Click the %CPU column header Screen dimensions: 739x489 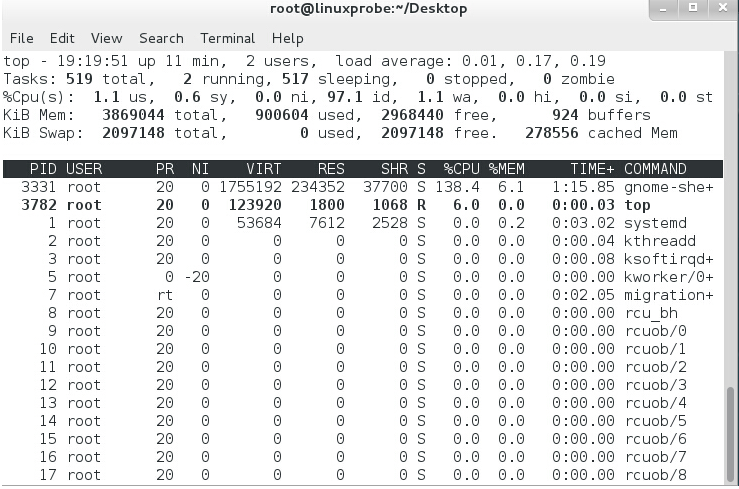pyautogui.click(x=461, y=169)
